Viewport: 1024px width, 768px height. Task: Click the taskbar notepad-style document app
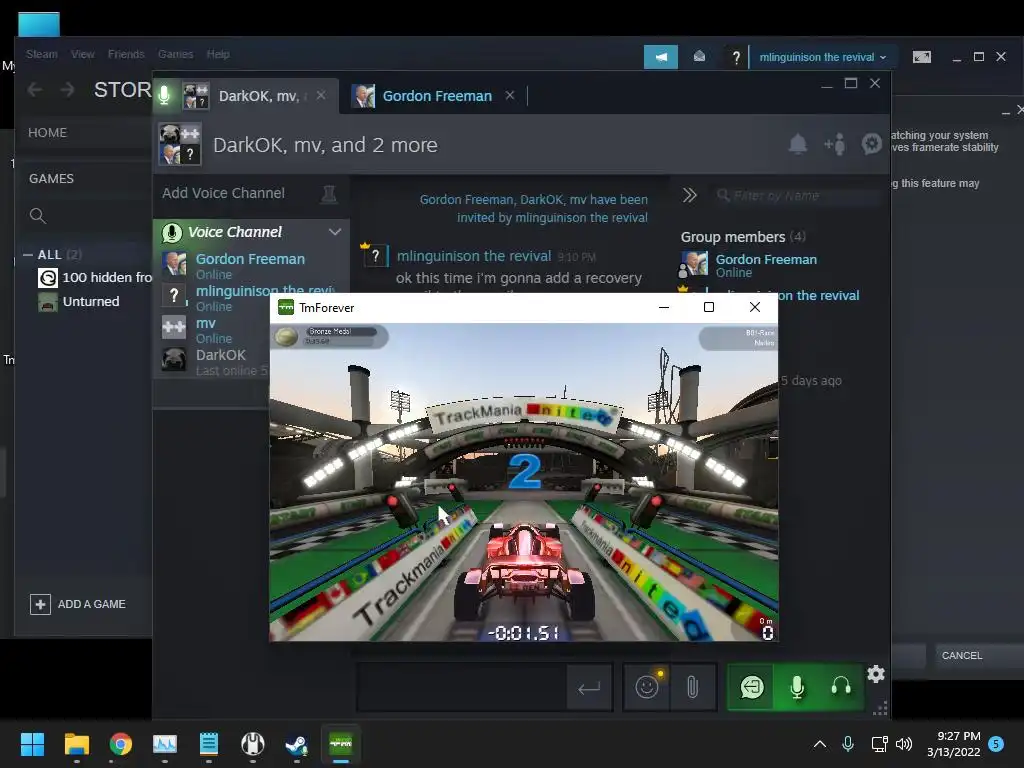click(208, 744)
